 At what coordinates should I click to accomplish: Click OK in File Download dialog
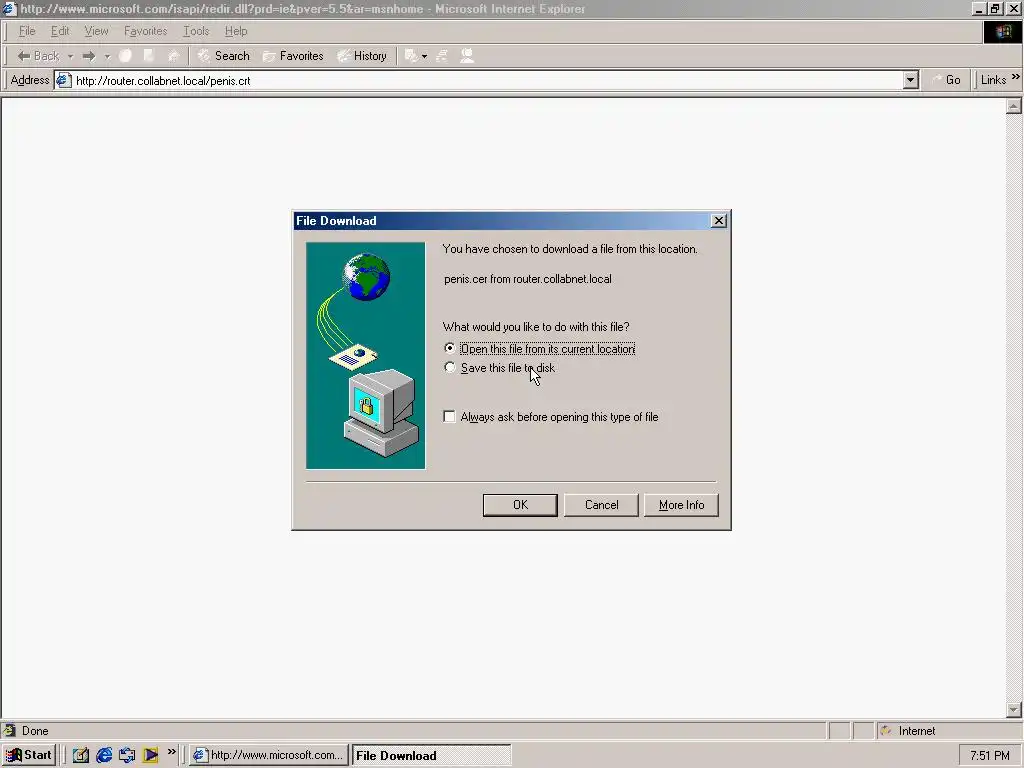click(520, 505)
